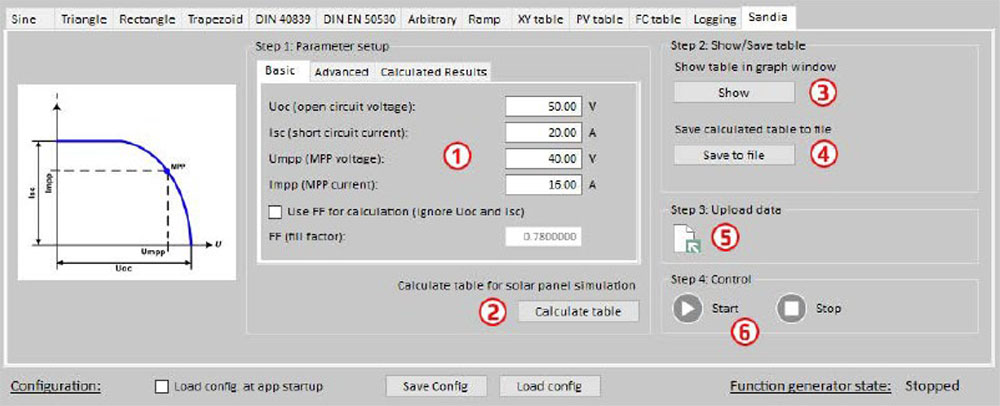Switch to the Sine function tab
Screen dimensions: 1000x406
[x=27, y=19]
